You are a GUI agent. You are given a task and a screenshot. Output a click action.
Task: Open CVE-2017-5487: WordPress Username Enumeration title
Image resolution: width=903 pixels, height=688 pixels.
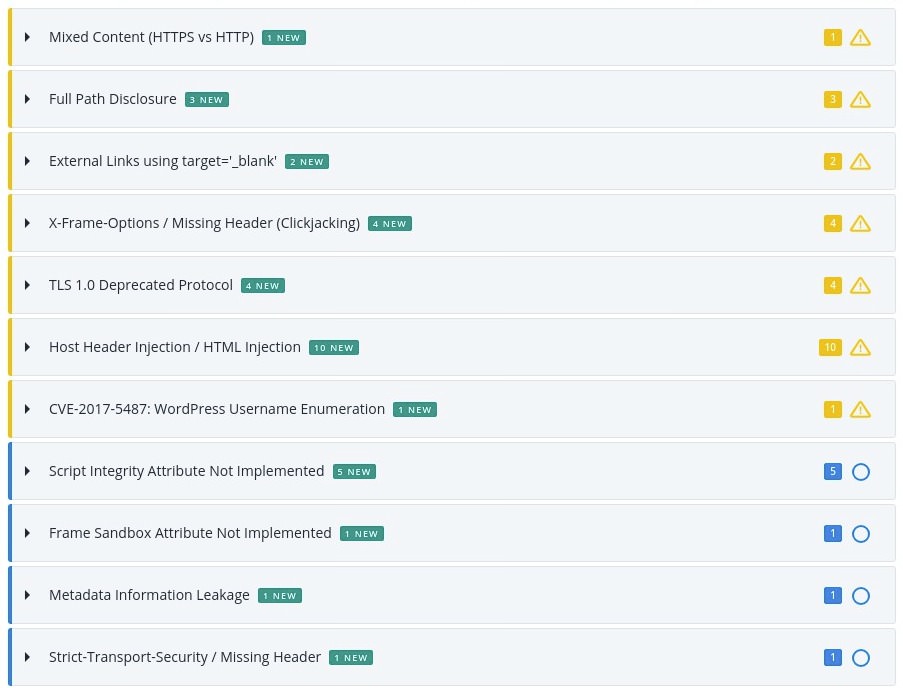[217, 409]
